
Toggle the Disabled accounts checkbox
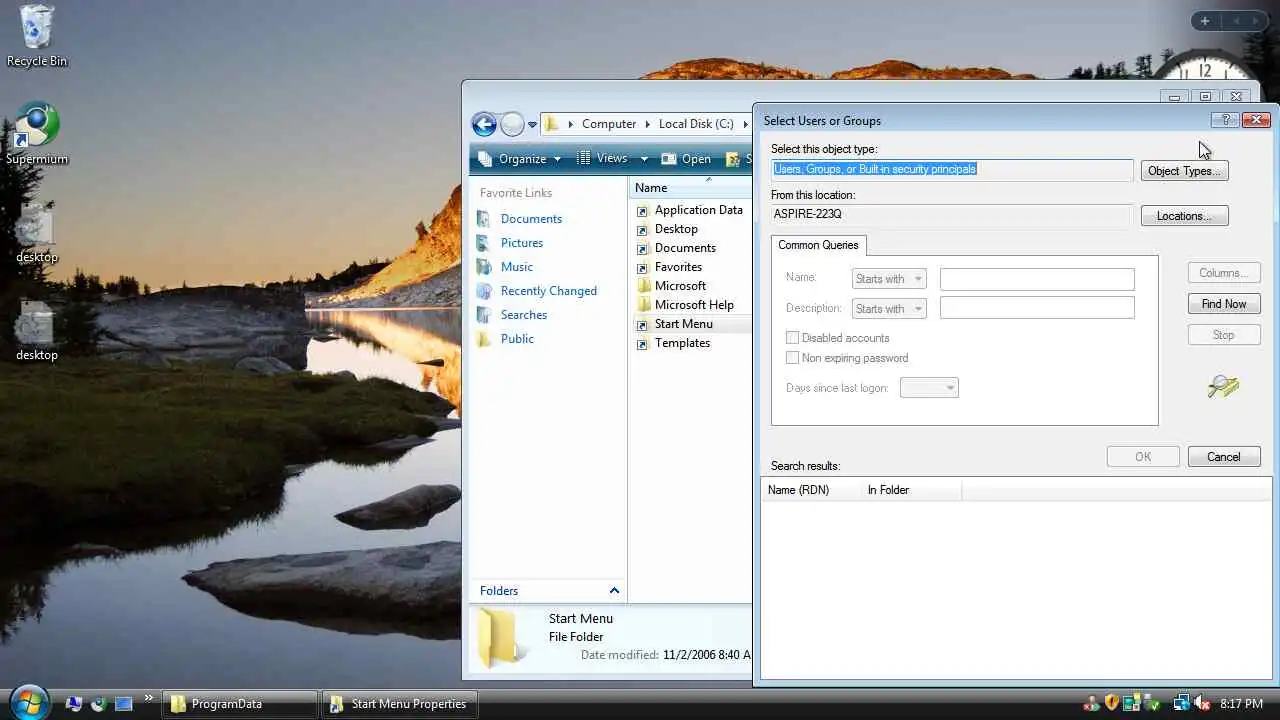pyautogui.click(x=793, y=338)
